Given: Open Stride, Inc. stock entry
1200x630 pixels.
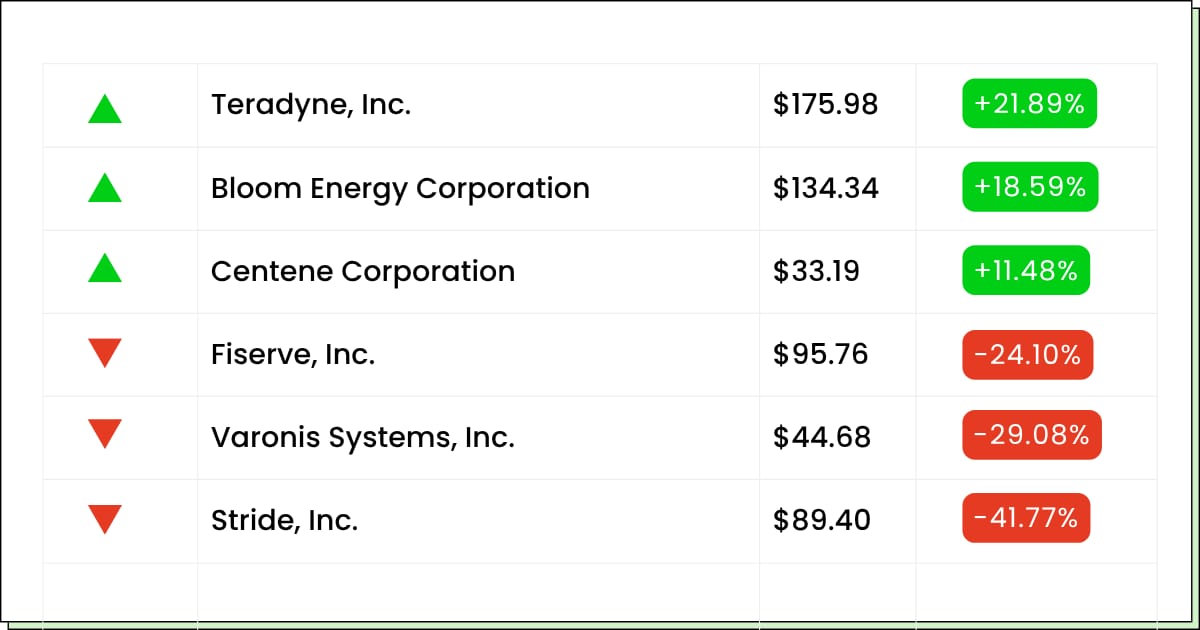Looking at the screenshot, I should point(284,520).
